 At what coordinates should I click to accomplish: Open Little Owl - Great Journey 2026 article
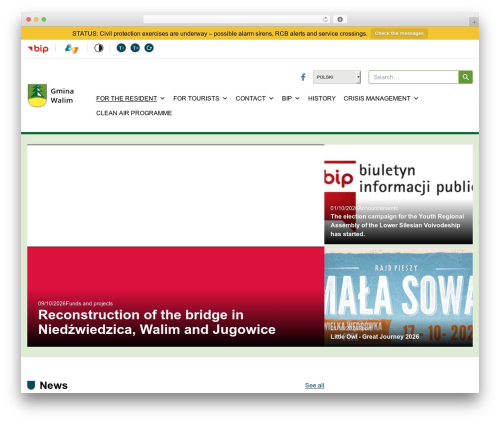pyautogui.click(x=375, y=337)
